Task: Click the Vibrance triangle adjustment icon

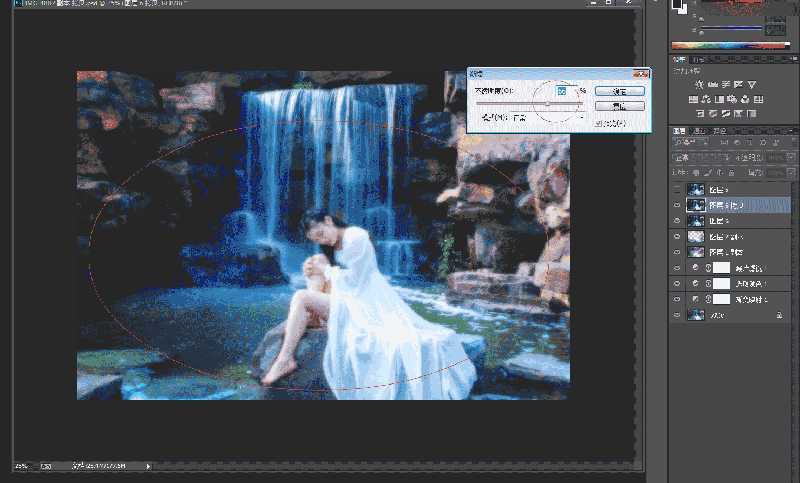Action: pos(752,85)
